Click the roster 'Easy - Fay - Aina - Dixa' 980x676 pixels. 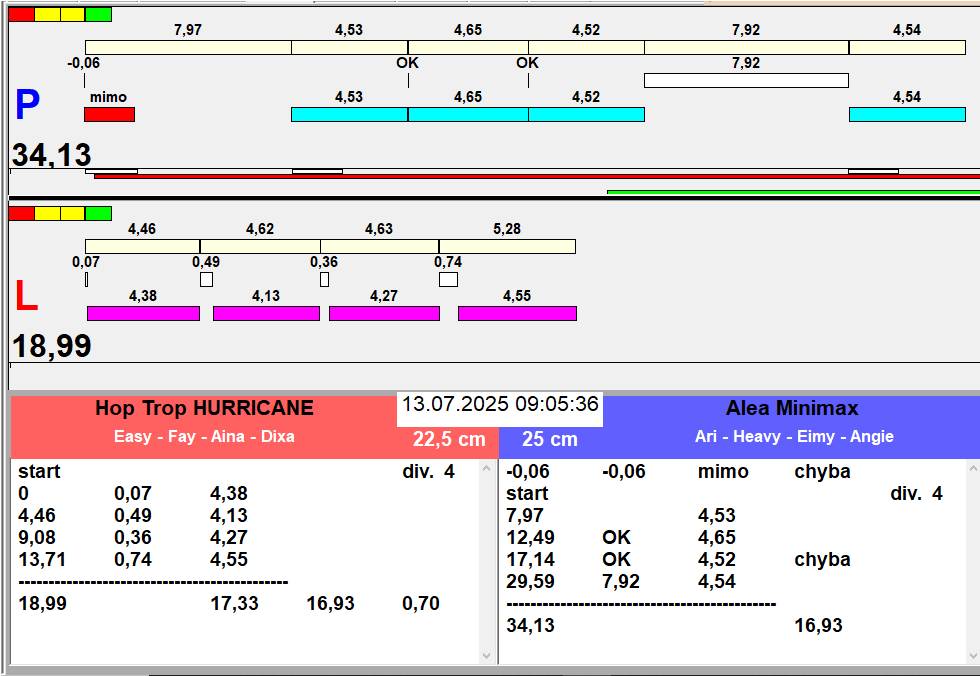204,436
